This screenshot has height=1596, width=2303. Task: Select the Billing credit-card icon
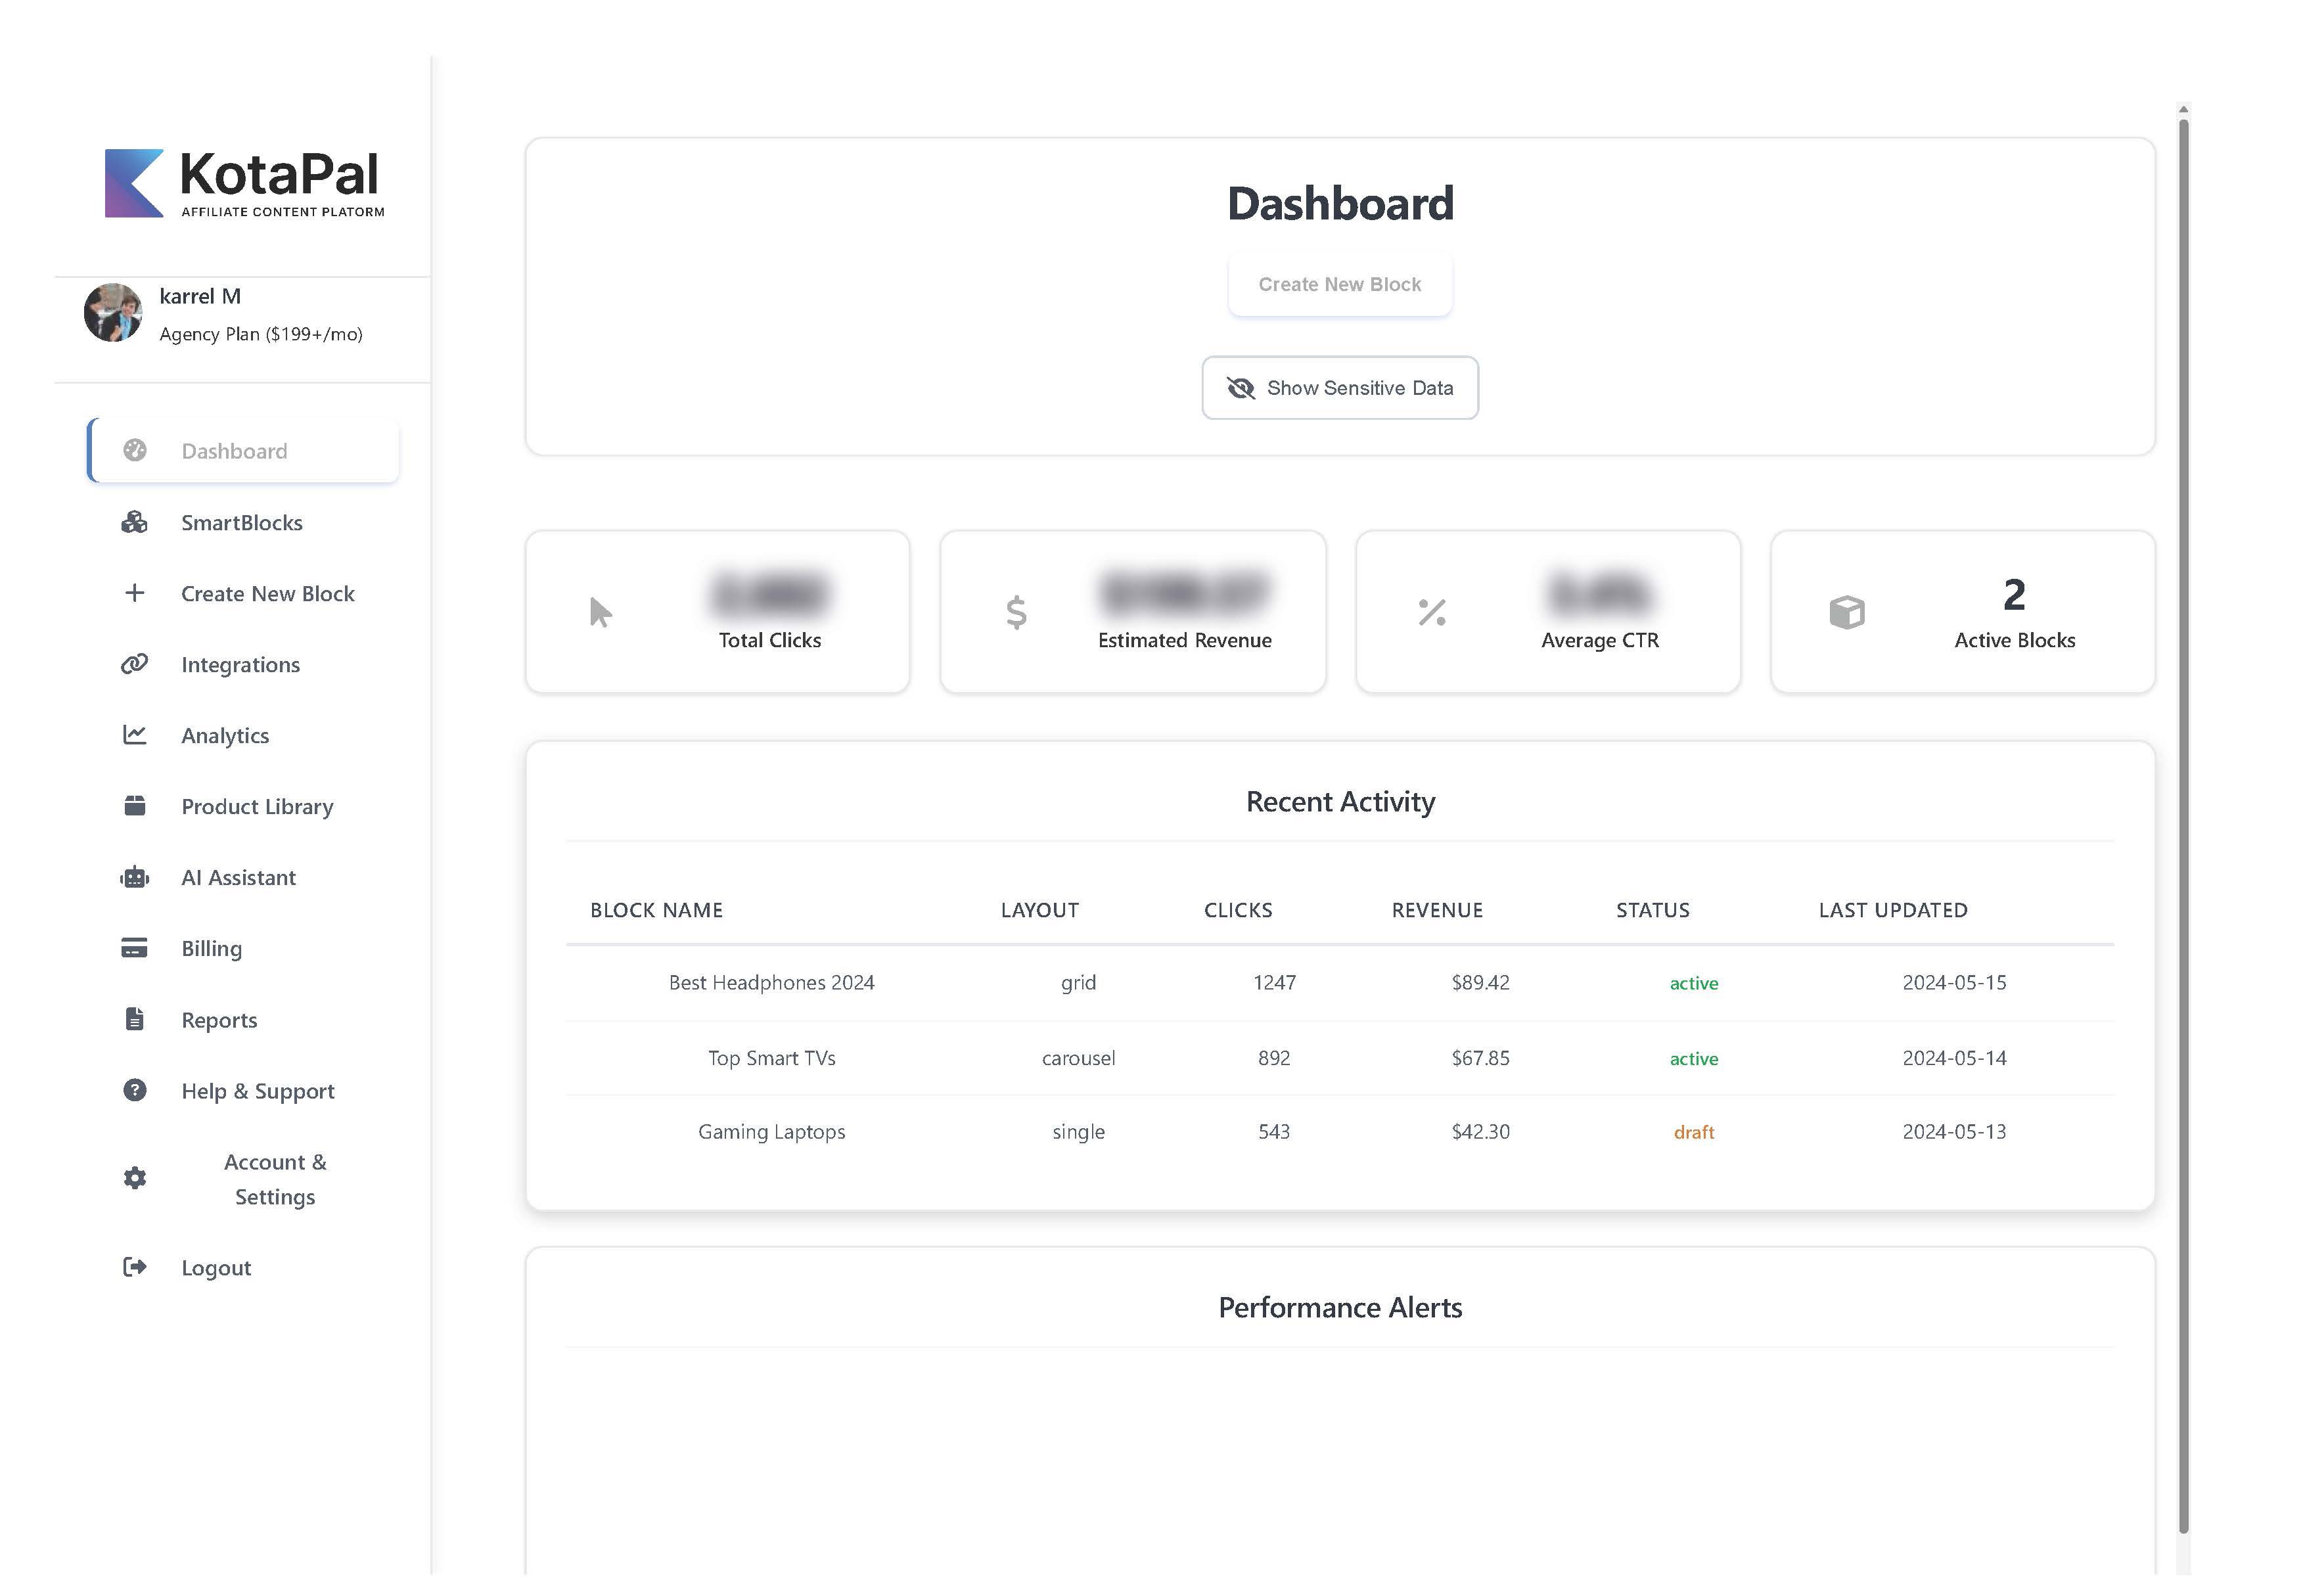[134, 948]
